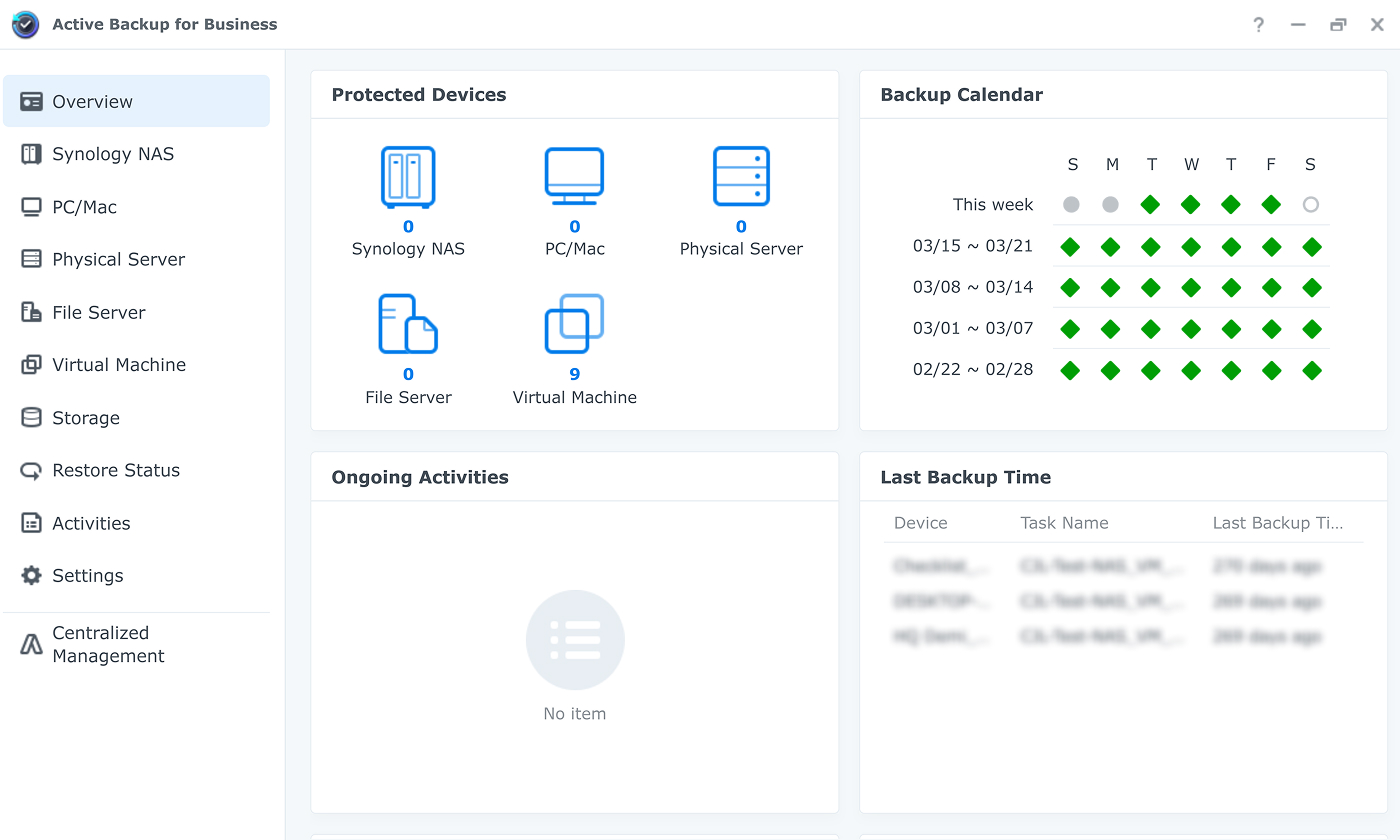Image resolution: width=1400 pixels, height=840 pixels.
Task: Open the Storage page from sidebar
Action: coord(86,418)
